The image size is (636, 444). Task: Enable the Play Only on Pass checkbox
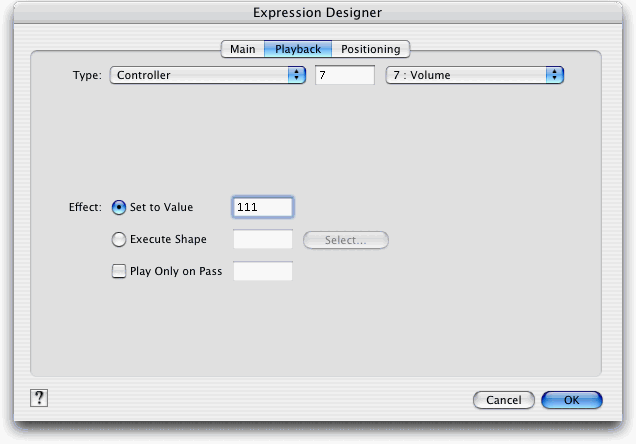(119, 272)
